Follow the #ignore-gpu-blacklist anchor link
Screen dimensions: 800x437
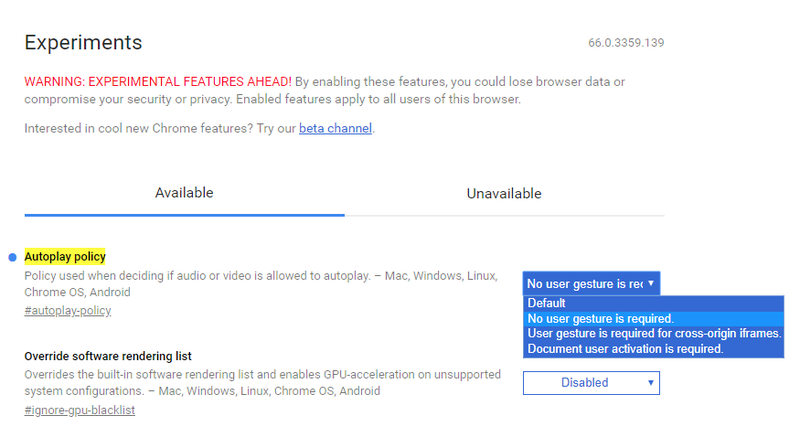pos(80,410)
